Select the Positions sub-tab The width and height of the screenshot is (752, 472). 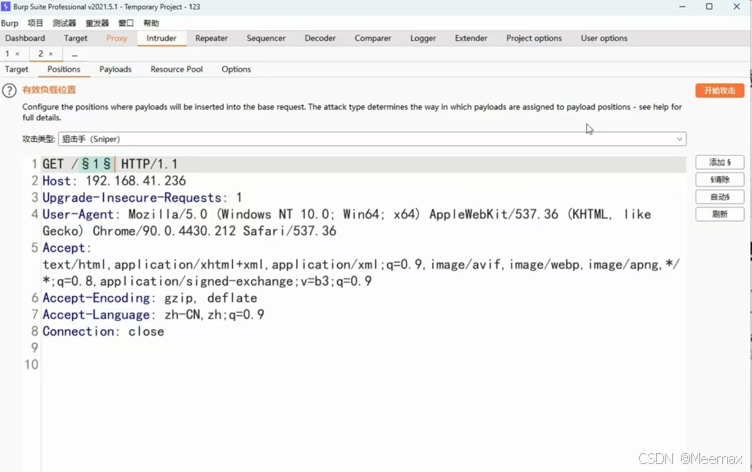[64, 69]
